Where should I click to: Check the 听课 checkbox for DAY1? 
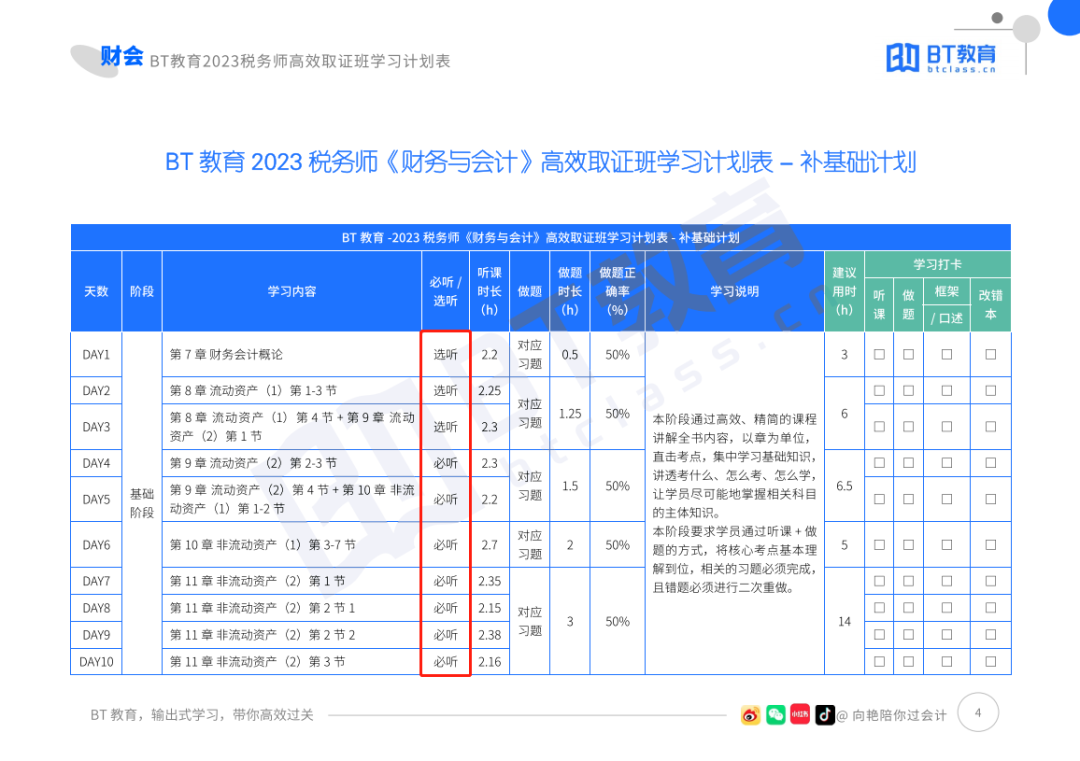click(x=879, y=354)
